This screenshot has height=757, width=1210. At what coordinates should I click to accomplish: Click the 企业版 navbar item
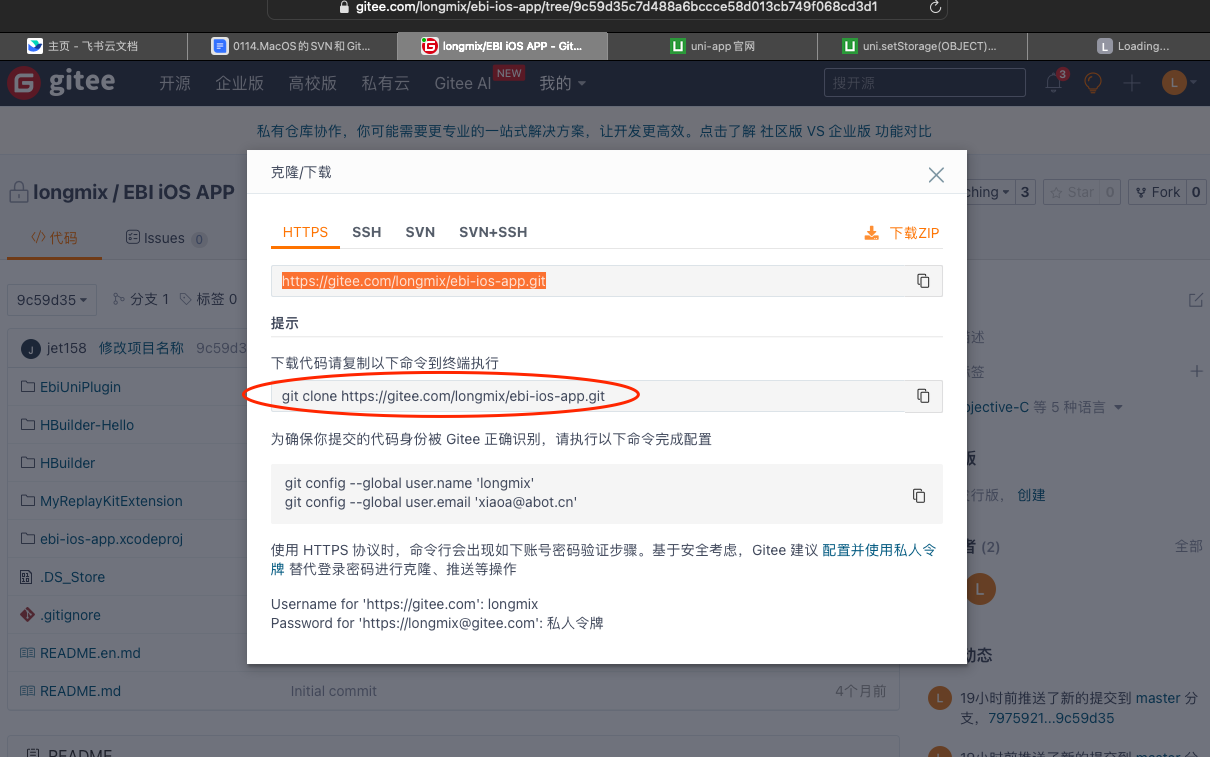[240, 83]
